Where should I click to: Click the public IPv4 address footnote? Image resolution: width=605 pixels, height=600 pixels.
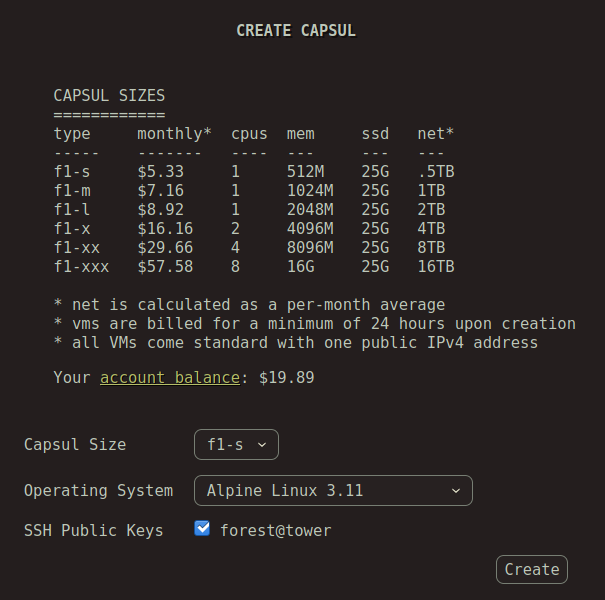tap(296, 343)
